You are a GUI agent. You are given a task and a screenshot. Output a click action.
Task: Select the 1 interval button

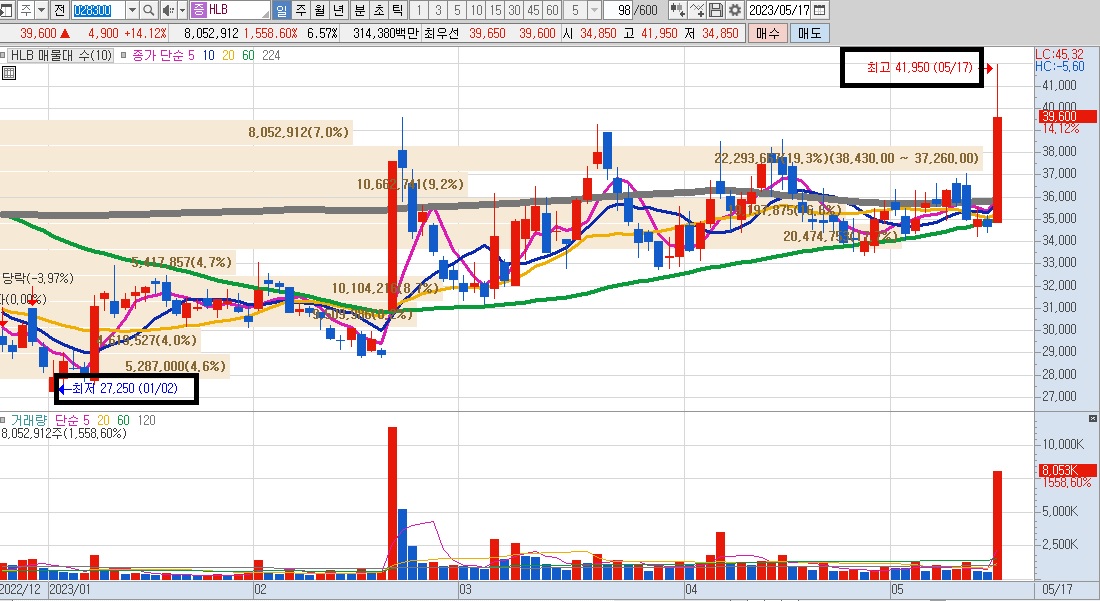pyautogui.click(x=419, y=10)
